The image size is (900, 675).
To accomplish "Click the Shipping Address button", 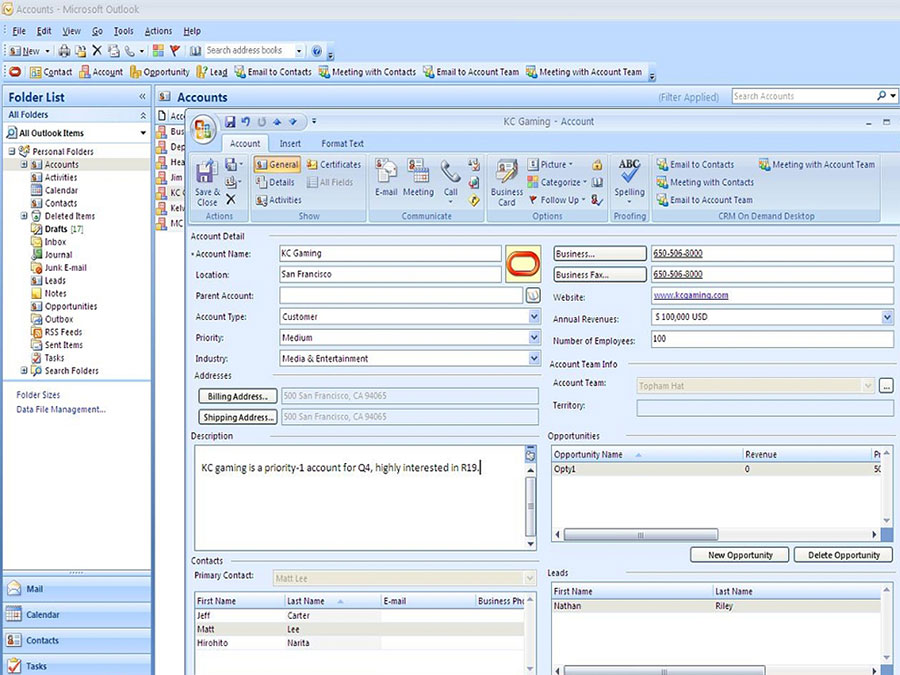I will click(238, 417).
